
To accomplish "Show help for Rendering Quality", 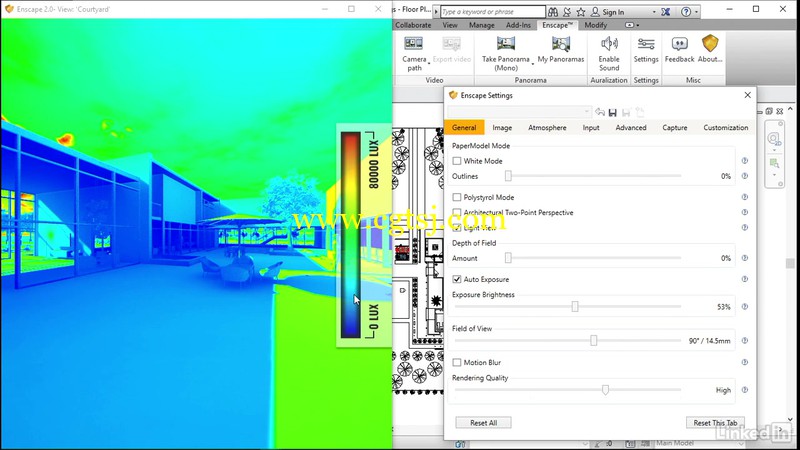I will (x=744, y=390).
